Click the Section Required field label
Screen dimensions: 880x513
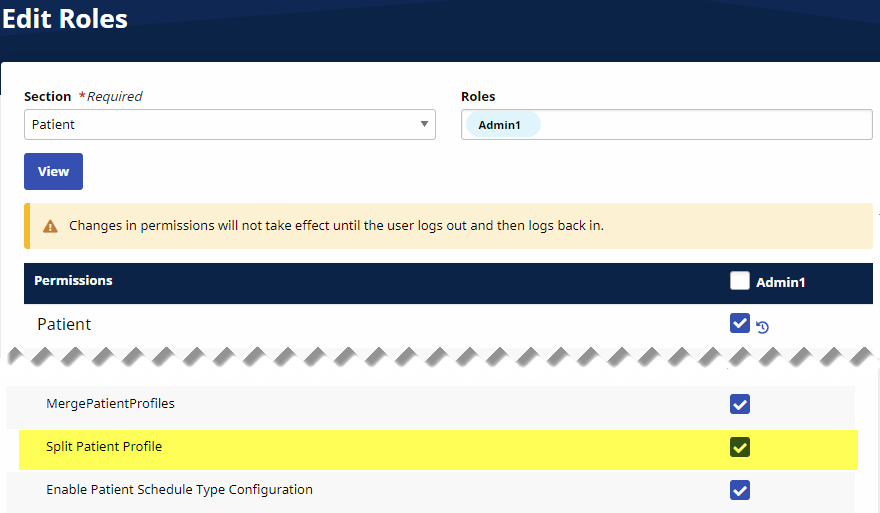83,97
